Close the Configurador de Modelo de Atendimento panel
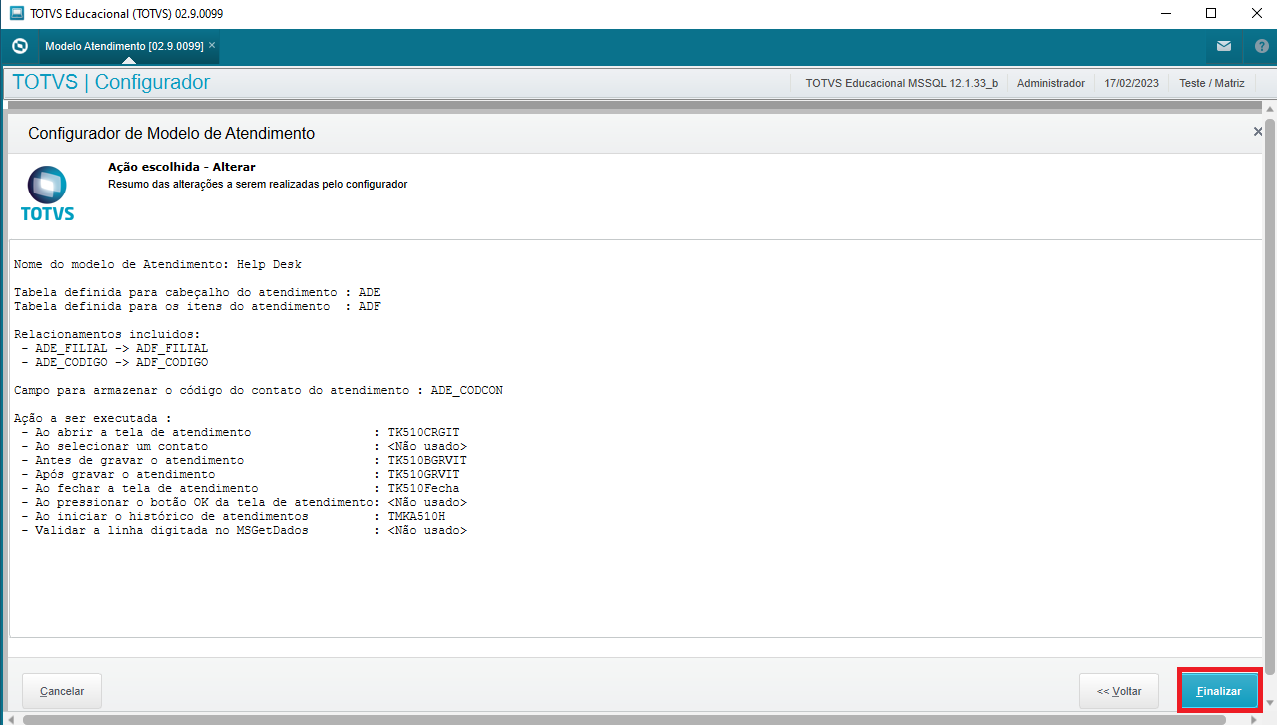This screenshot has width=1277, height=725. point(1258,132)
